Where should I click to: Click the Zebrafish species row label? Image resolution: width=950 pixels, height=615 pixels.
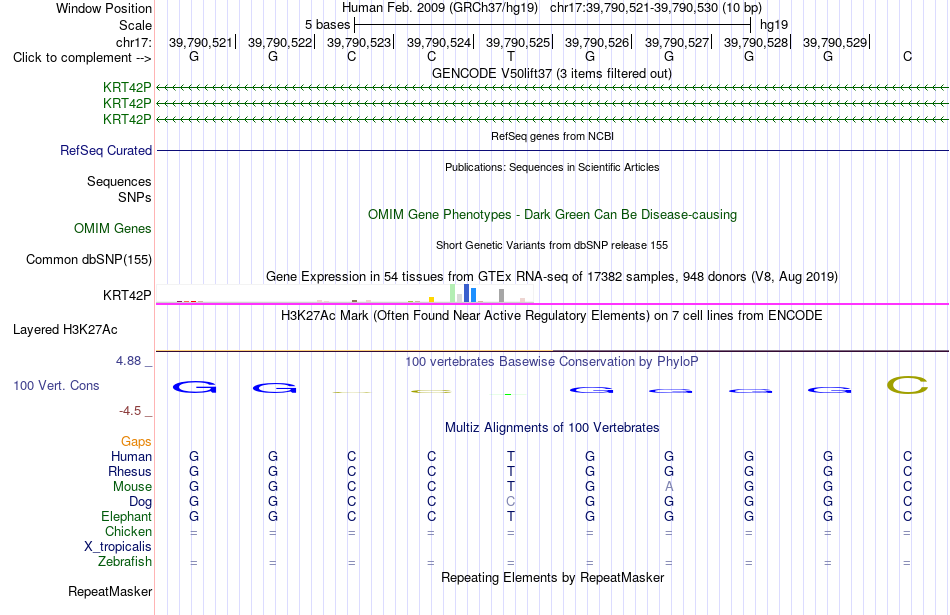125,562
